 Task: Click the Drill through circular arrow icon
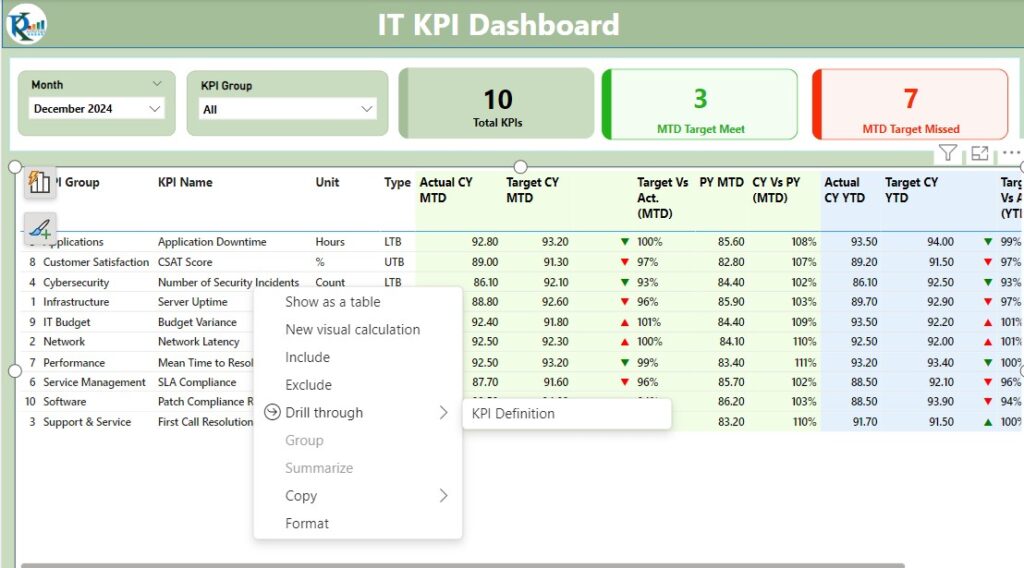tap(272, 412)
